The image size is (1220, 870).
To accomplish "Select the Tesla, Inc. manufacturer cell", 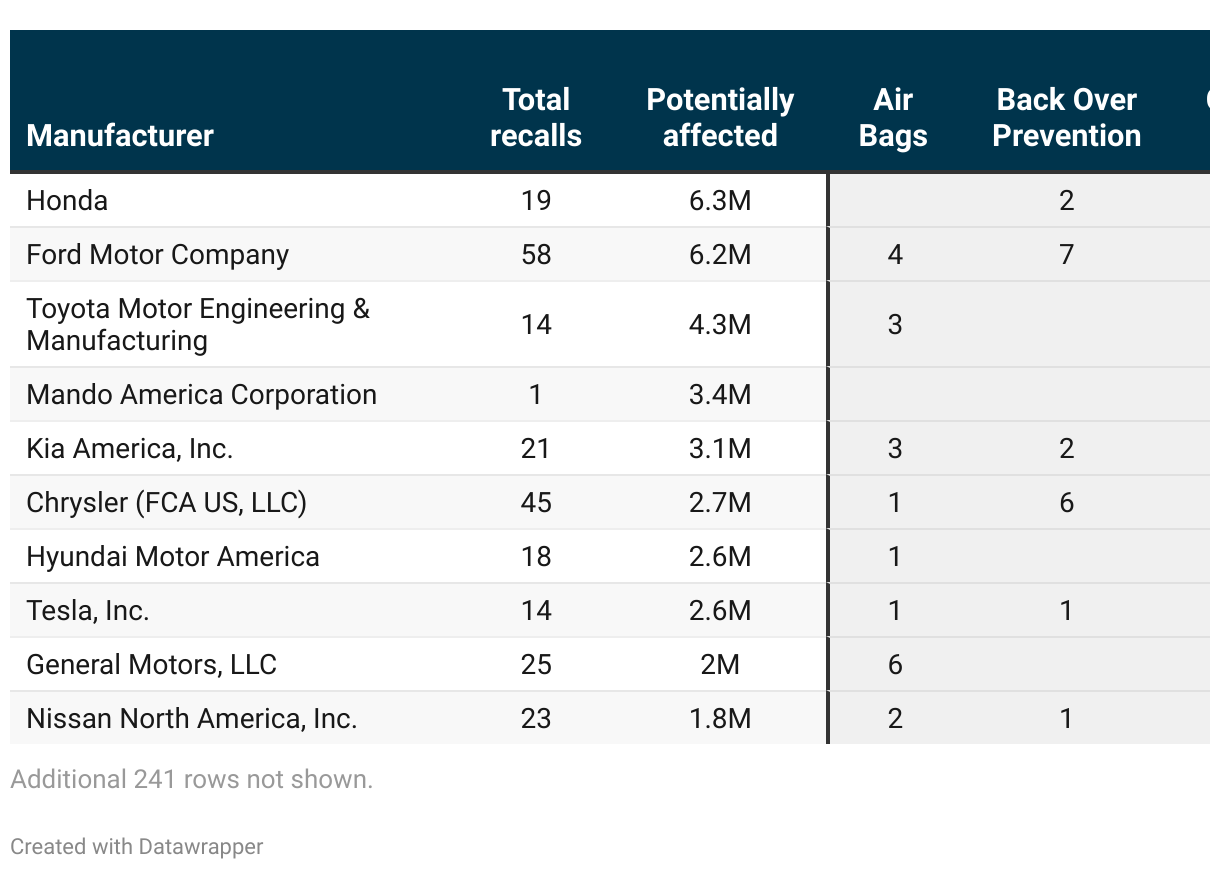I will click(88, 611).
